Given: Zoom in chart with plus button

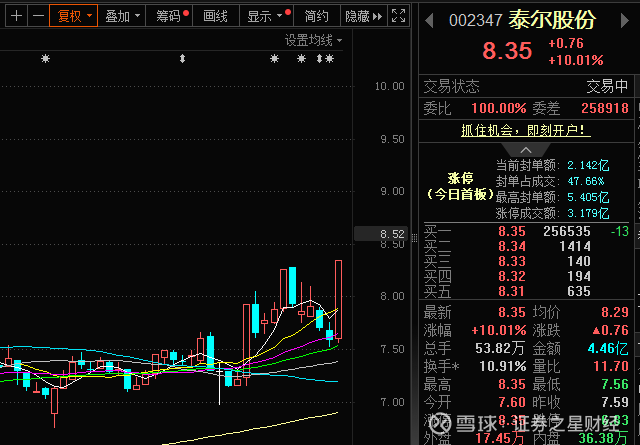Looking at the screenshot, I should [x=16, y=16].
